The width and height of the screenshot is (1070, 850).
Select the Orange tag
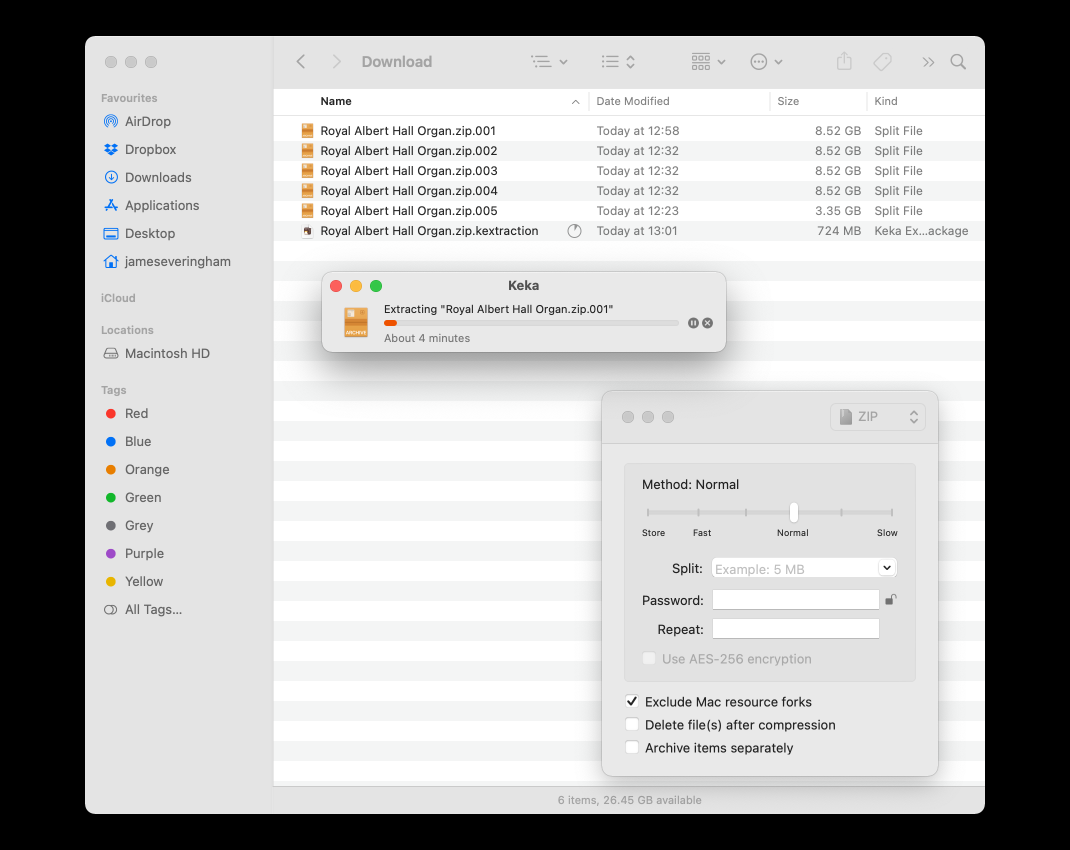pyautogui.click(x=147, y=469)
